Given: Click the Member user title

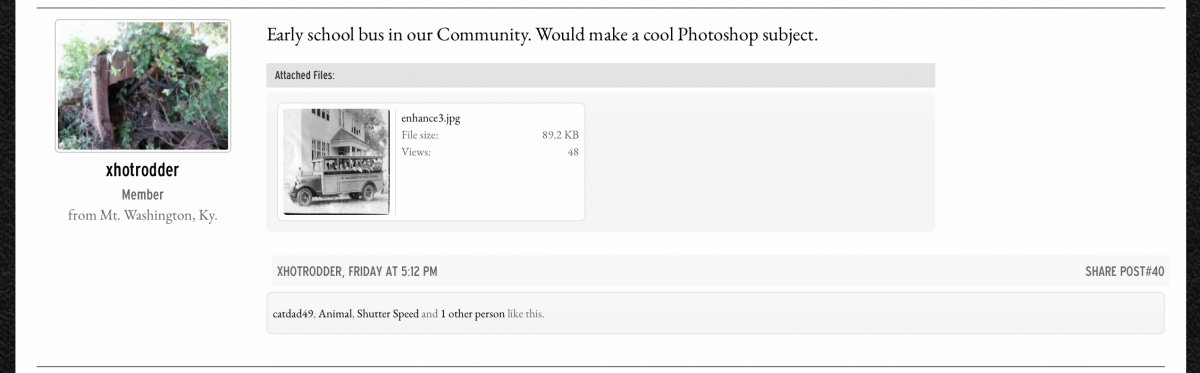Looking at the screenshot, I should click(x=142, y=195).
